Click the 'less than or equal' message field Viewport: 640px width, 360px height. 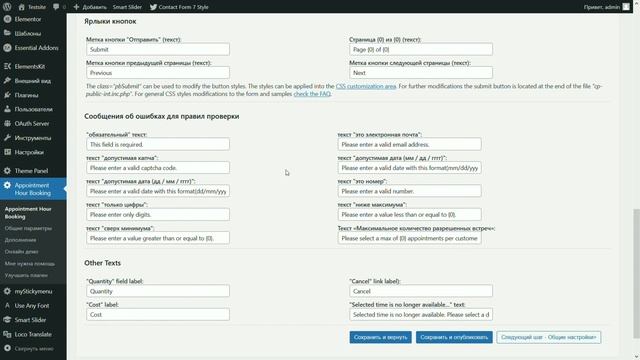pyautogui.click(x=409, y=214)
